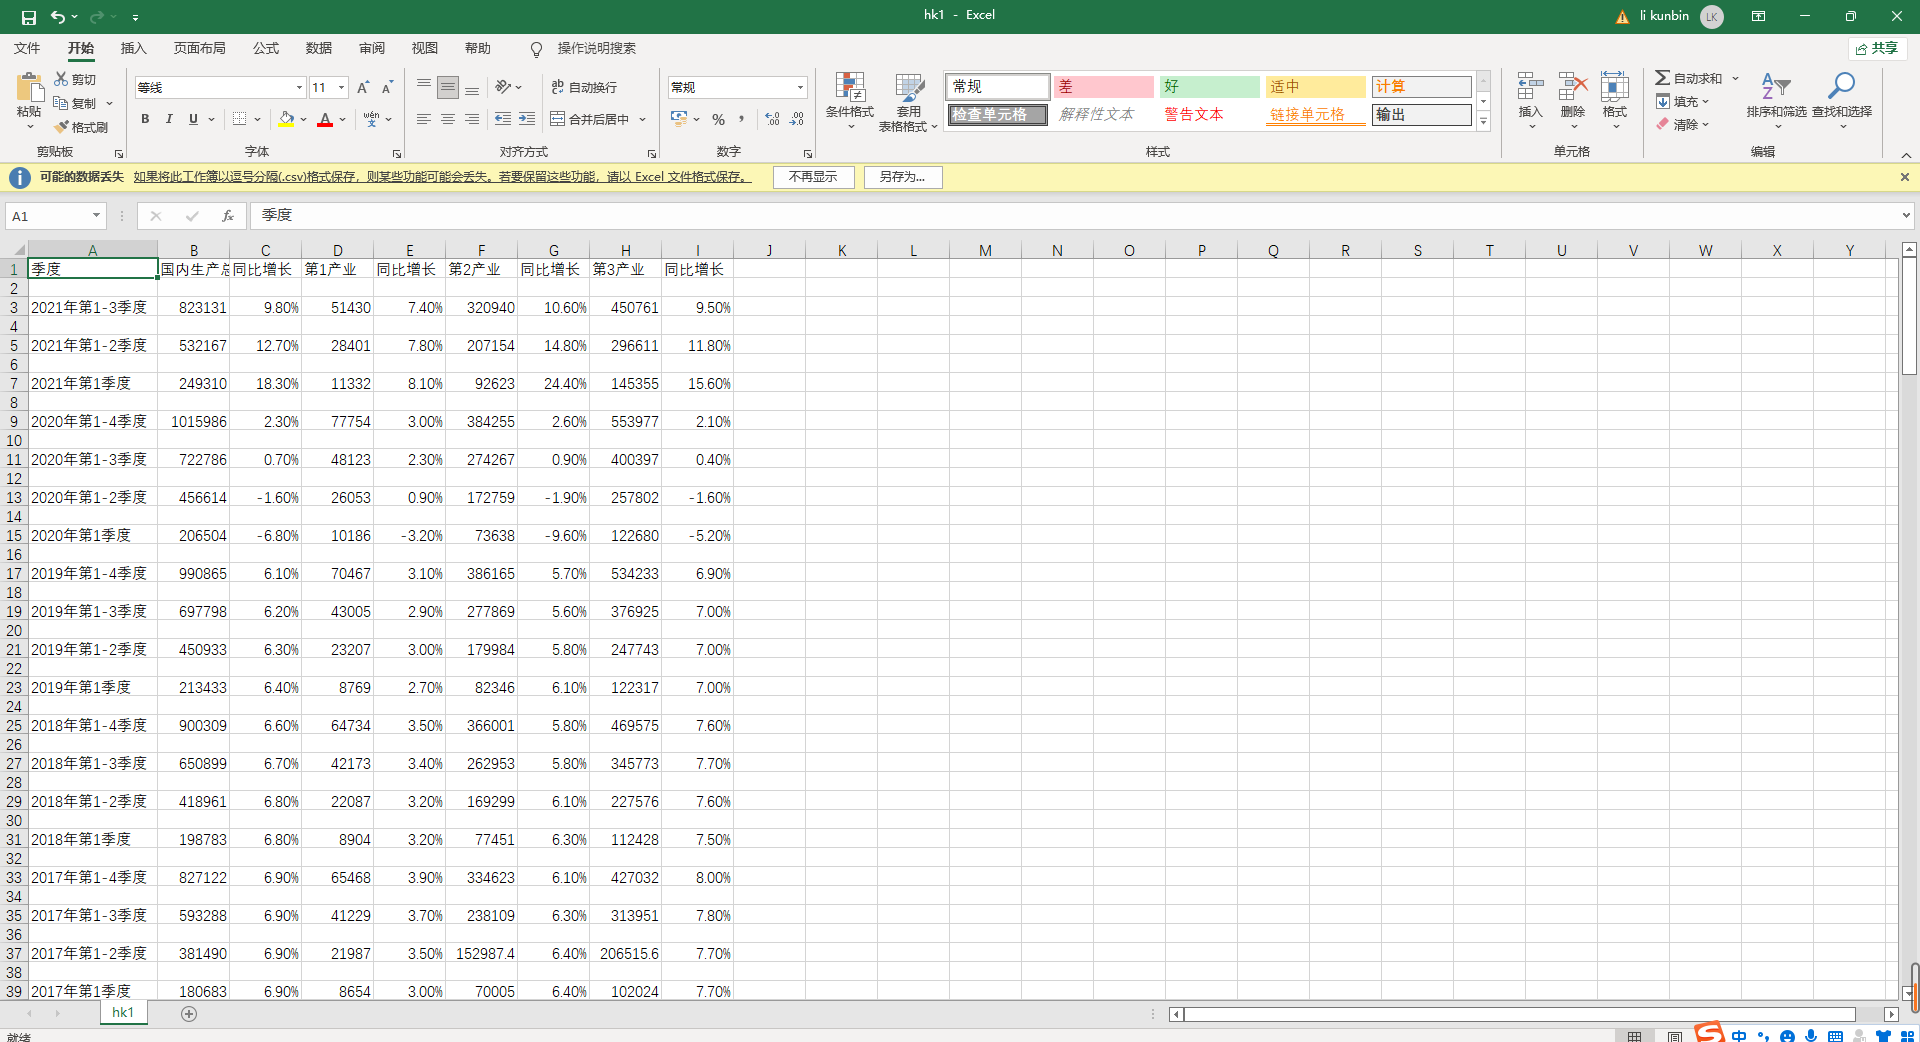Click the center horizontal alignment icon
This screenshot has width=1920, height=1042.
(448, 119)
